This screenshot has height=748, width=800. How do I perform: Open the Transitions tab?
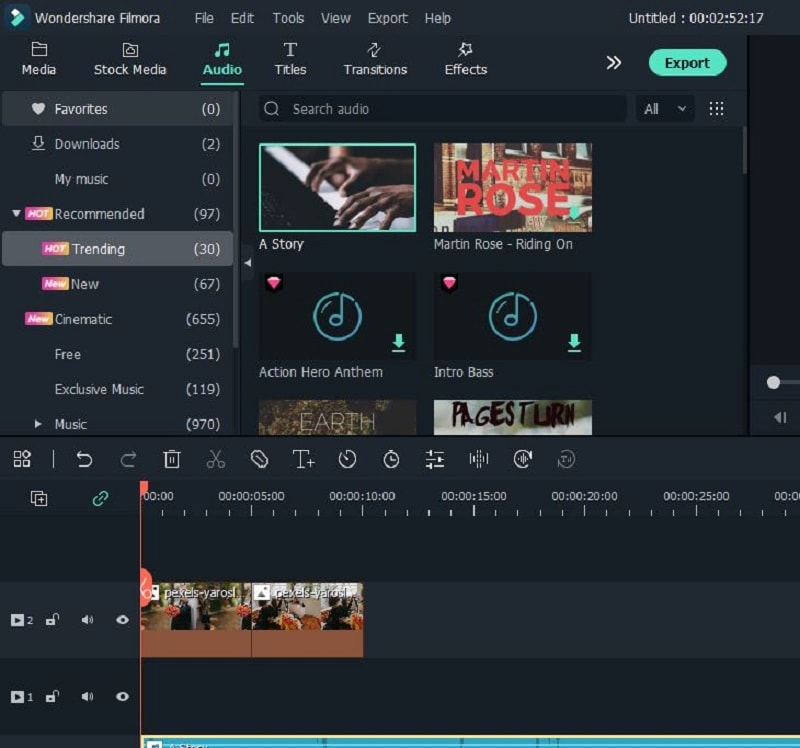pos(375,60)
